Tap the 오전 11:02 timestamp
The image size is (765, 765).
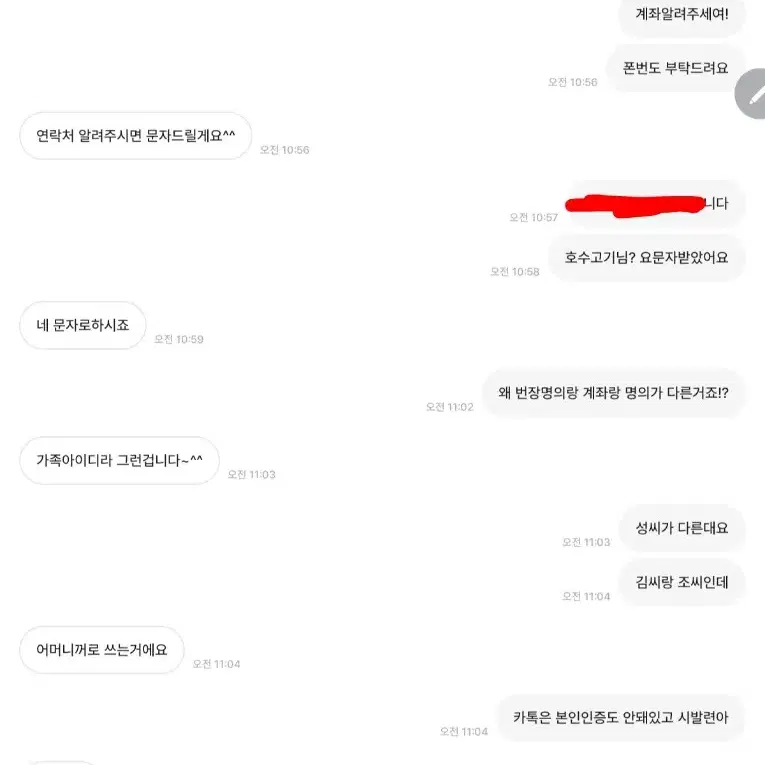(x=449, y=407)
